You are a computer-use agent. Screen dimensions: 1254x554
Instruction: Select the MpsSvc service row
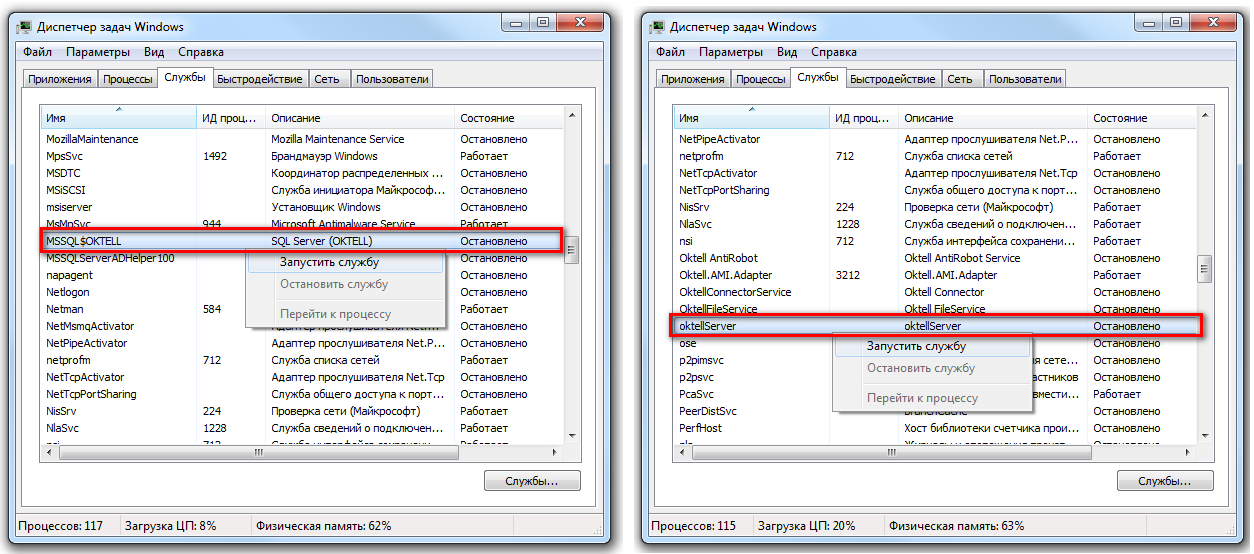(68, 156)
